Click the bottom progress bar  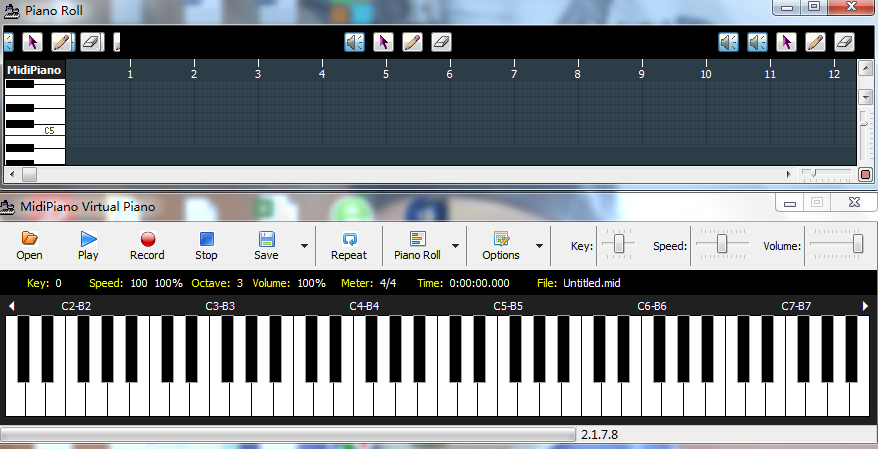[288, 434]
